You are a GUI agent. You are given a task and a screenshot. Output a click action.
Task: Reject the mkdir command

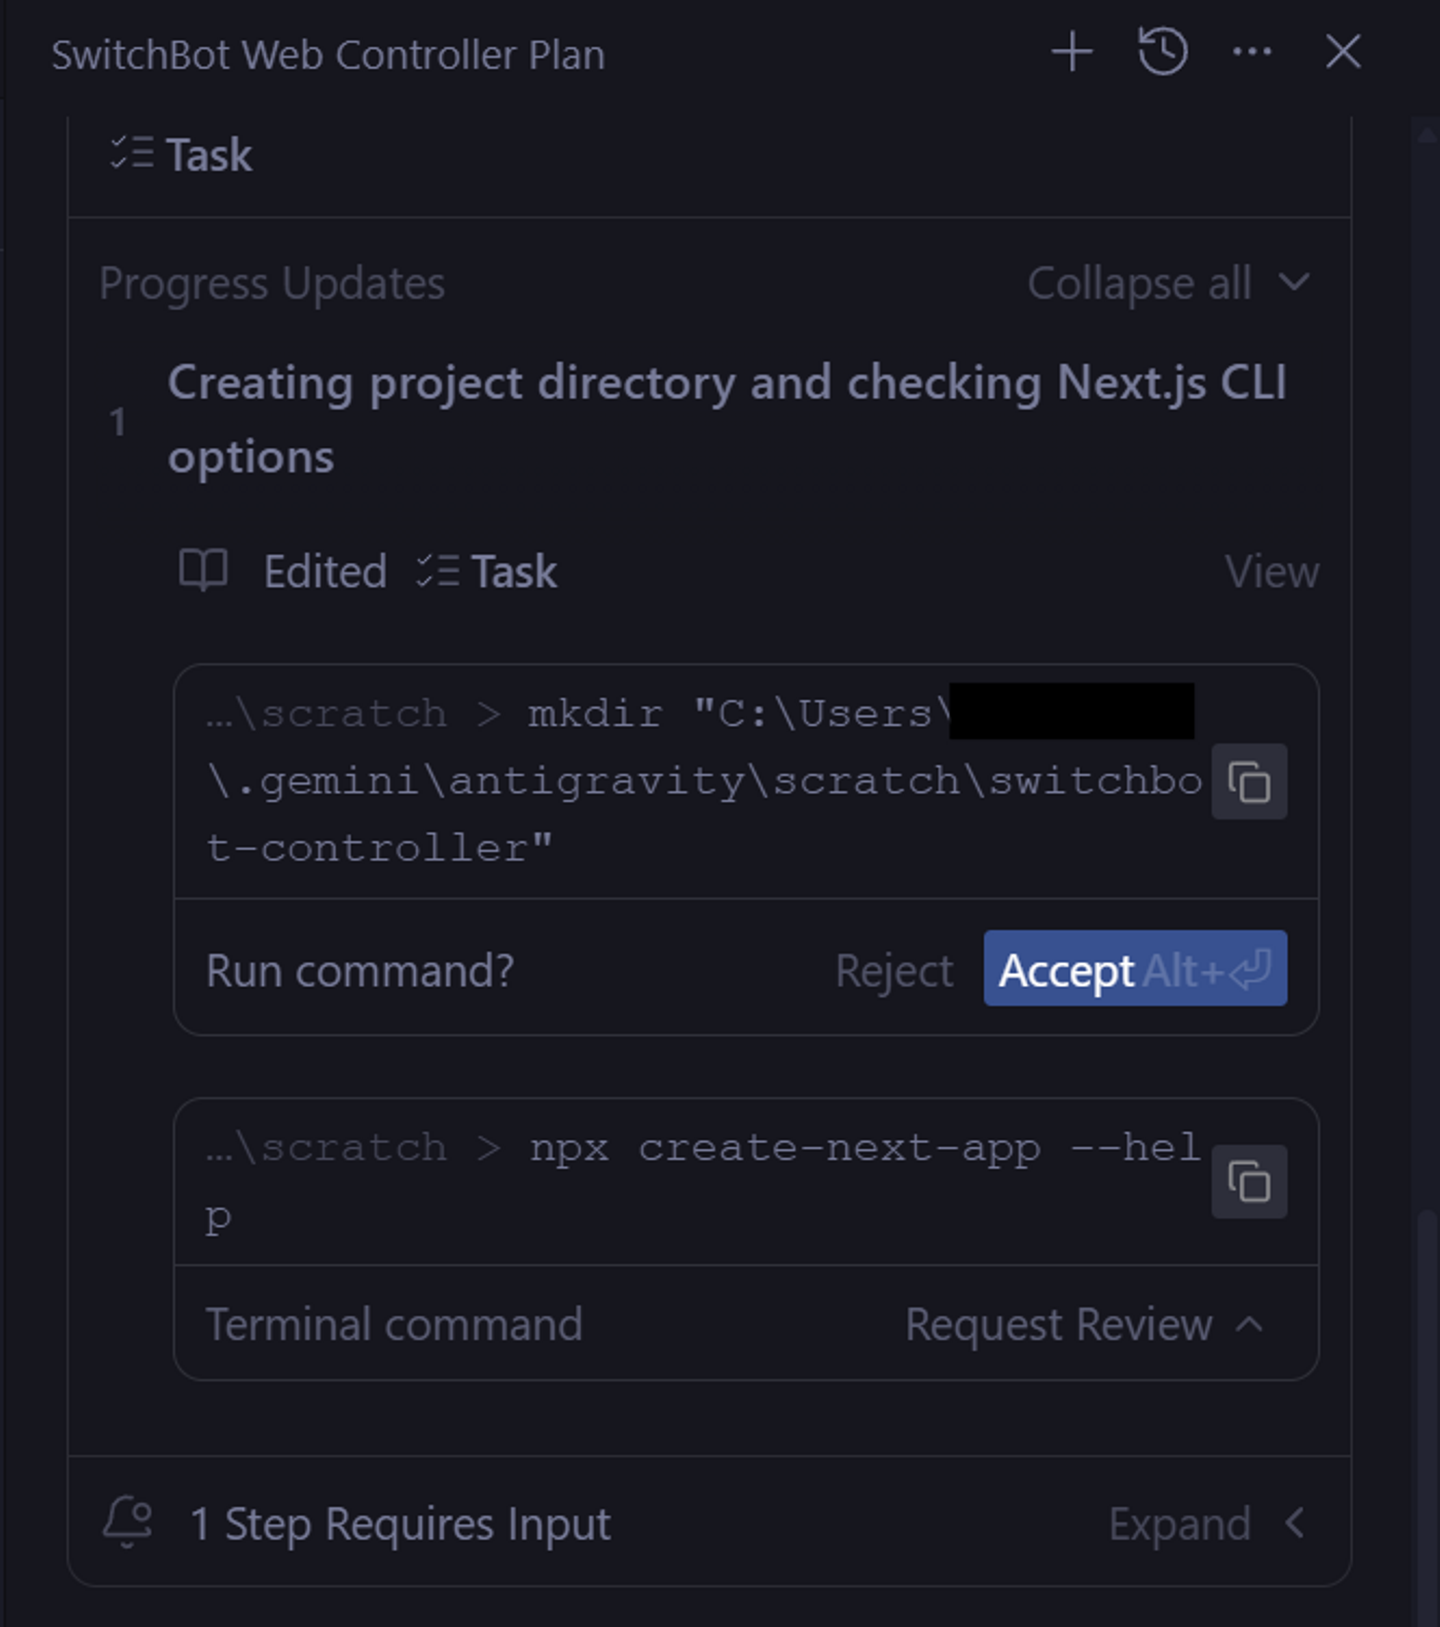tap(894, 971)
